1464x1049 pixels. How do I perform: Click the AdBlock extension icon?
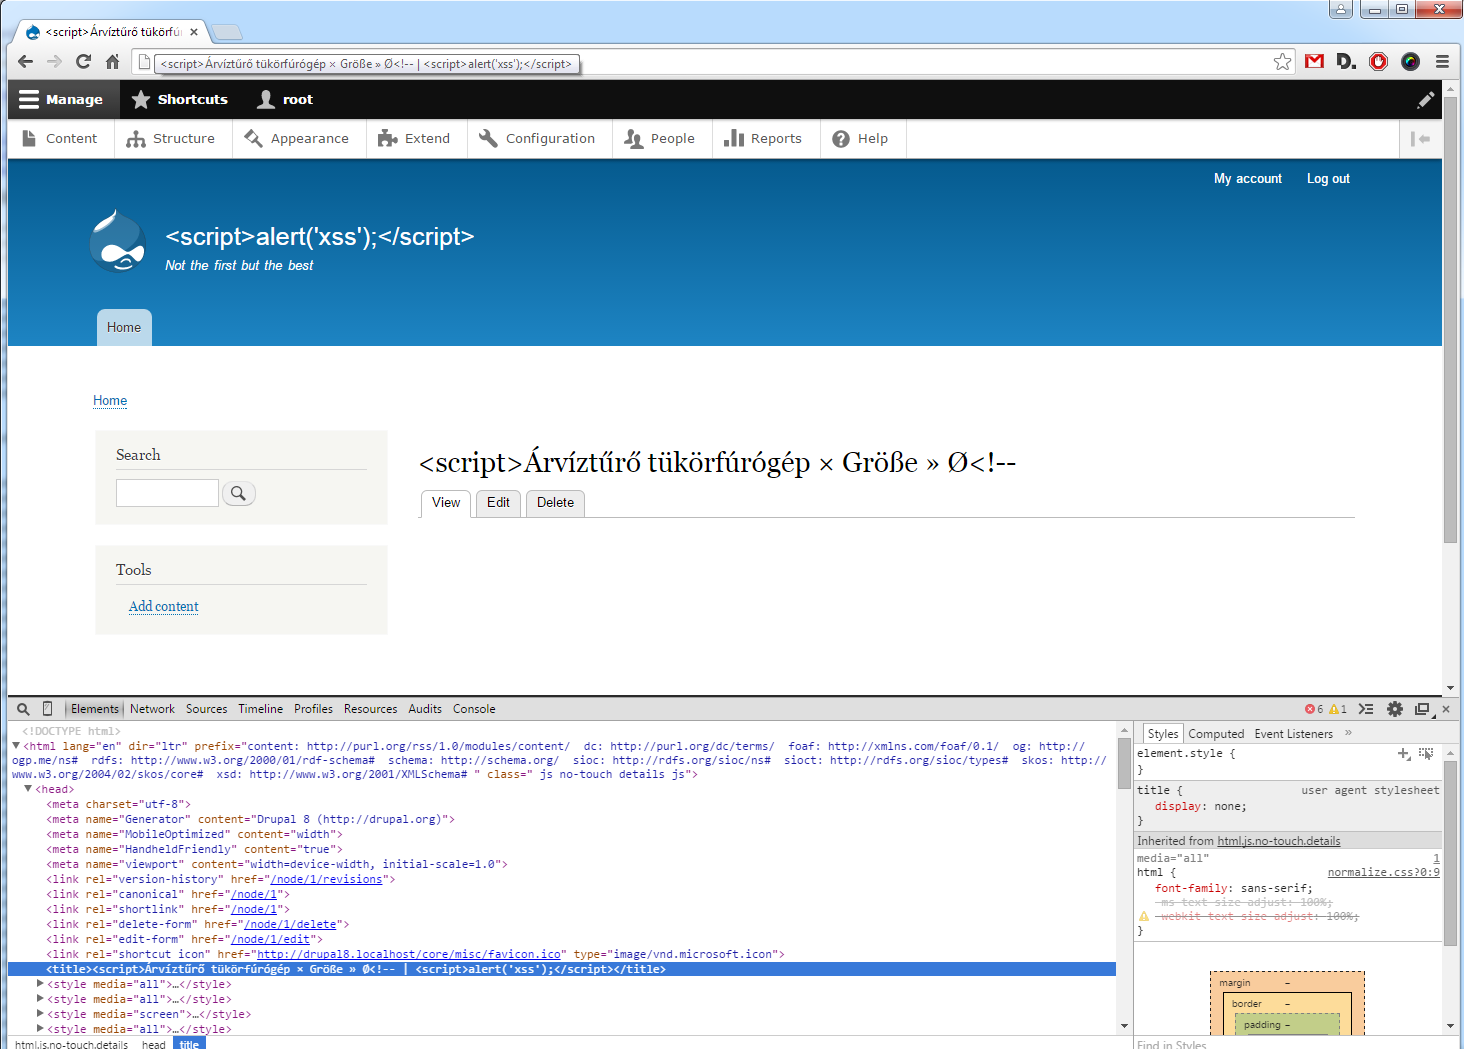[x=1378, y=61]
